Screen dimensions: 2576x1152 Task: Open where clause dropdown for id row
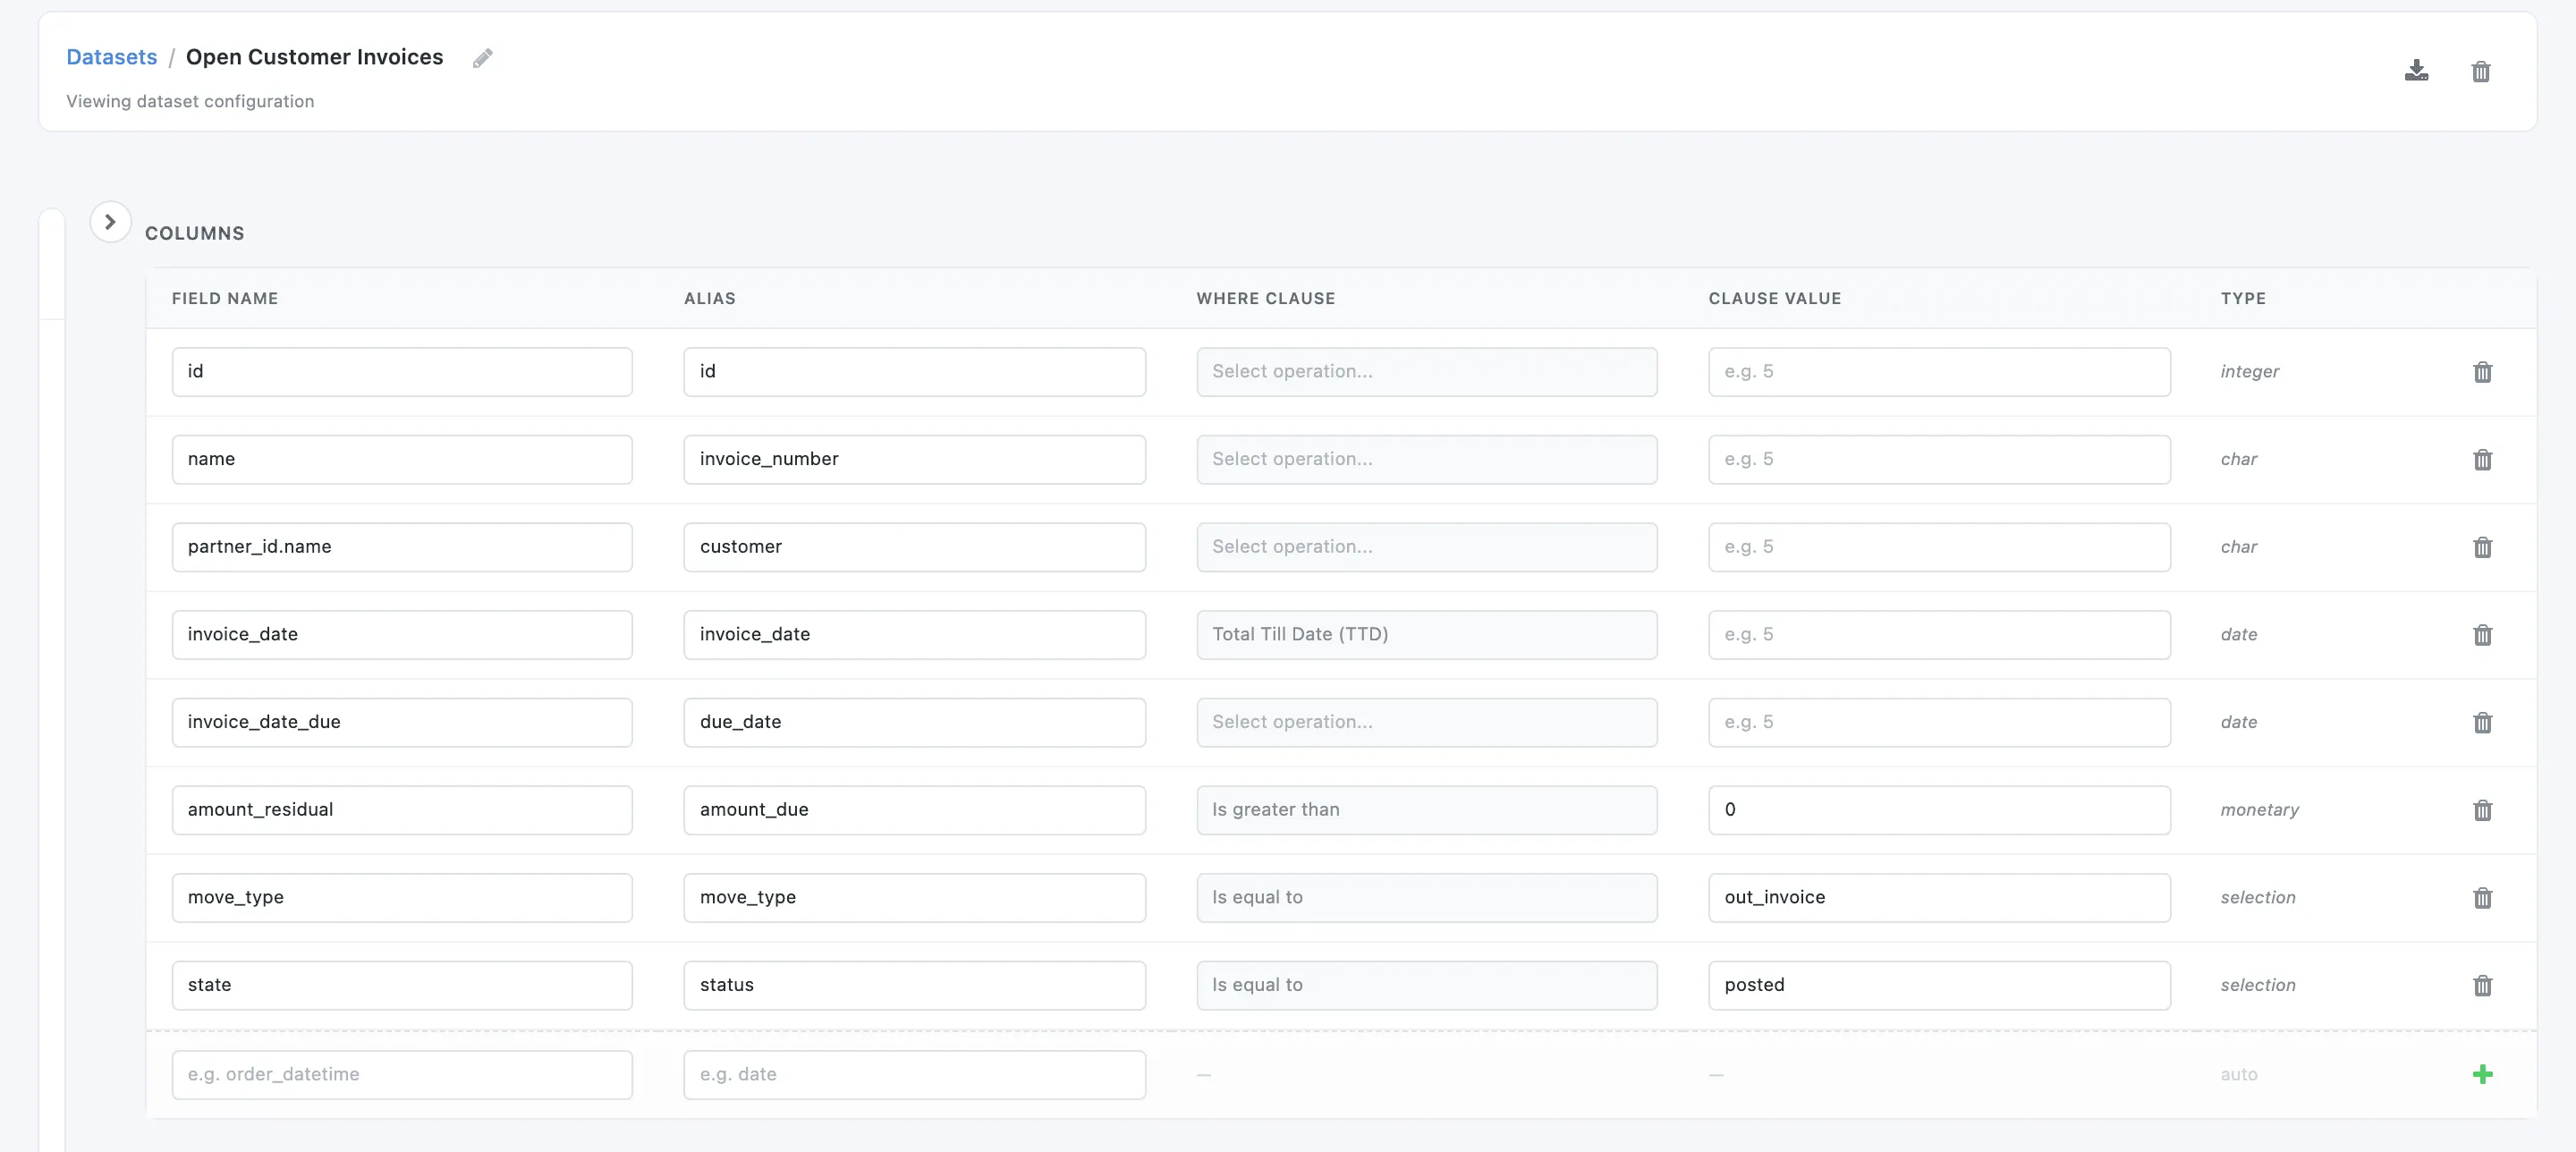point(1426,372)
